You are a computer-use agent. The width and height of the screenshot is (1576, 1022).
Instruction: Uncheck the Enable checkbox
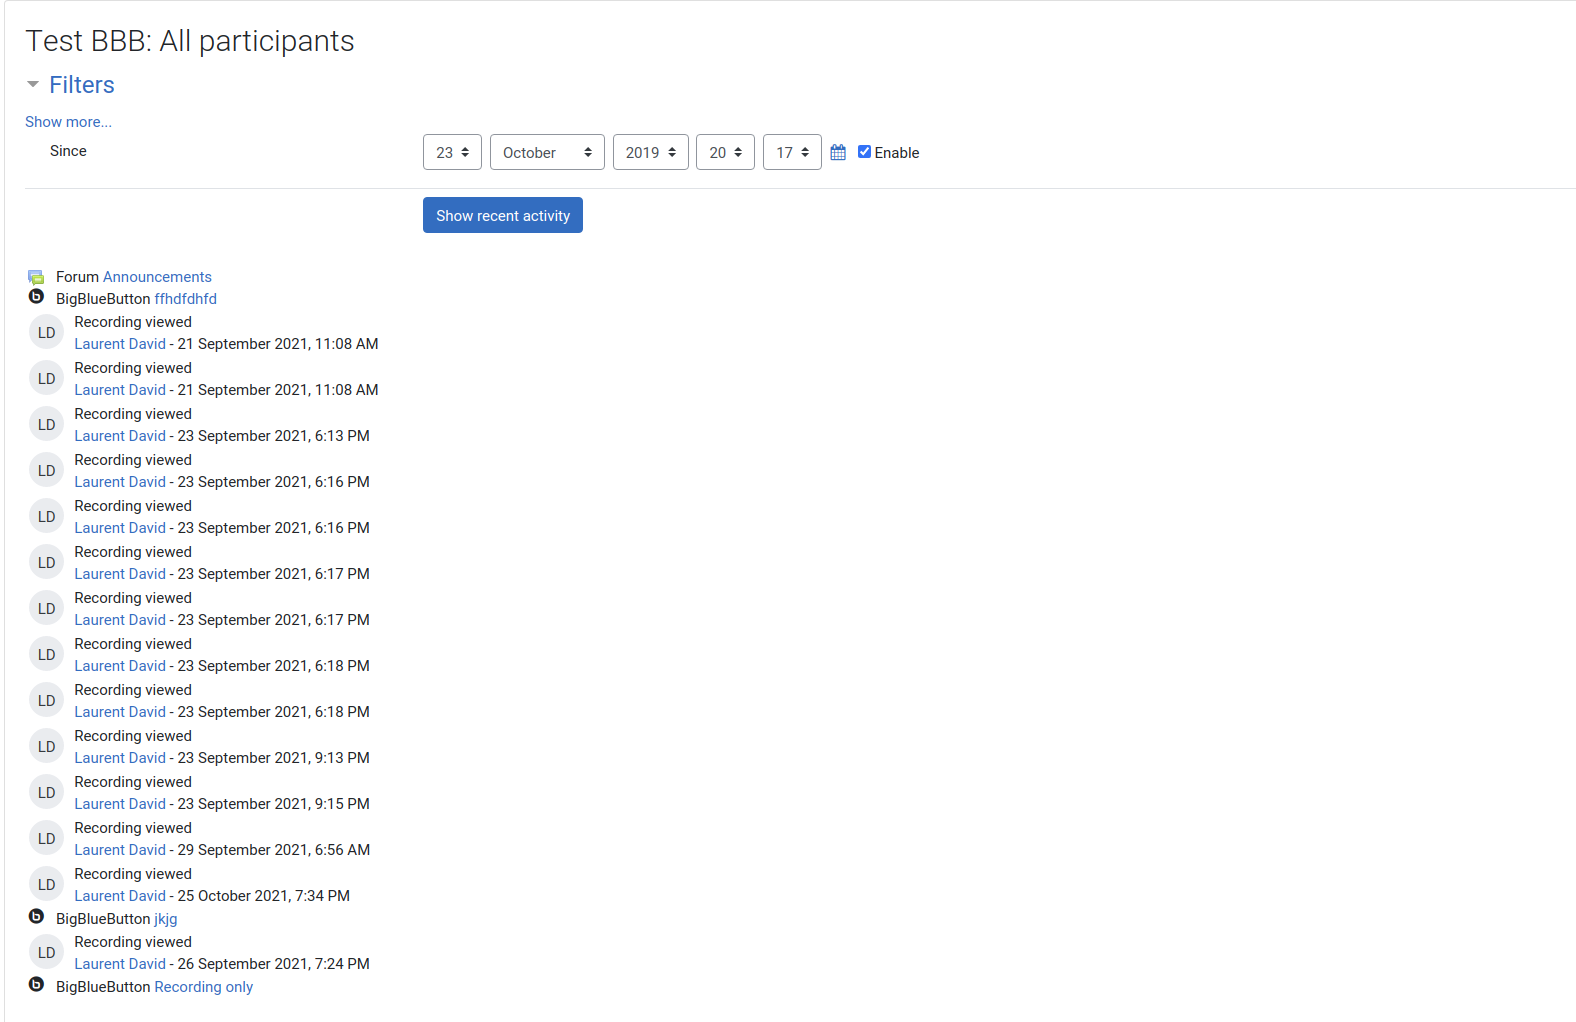[864, 152]
